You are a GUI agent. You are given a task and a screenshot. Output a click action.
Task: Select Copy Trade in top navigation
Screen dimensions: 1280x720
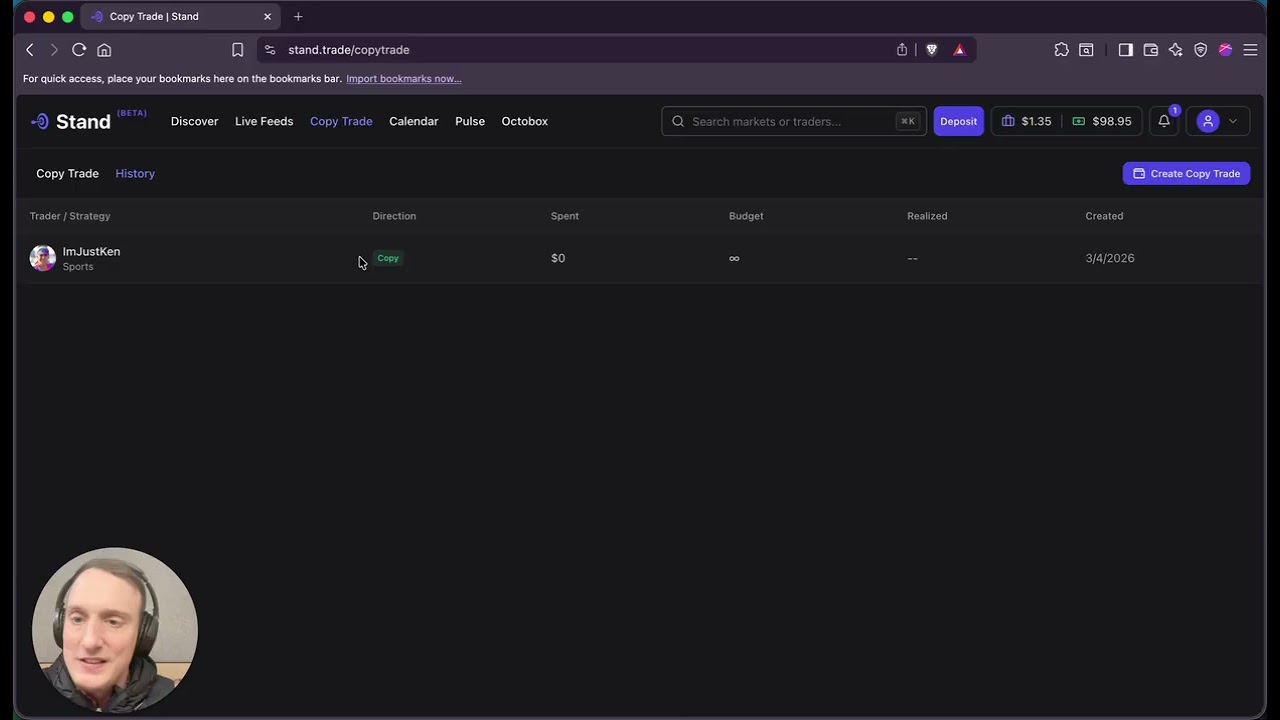[x=341, y=121]
